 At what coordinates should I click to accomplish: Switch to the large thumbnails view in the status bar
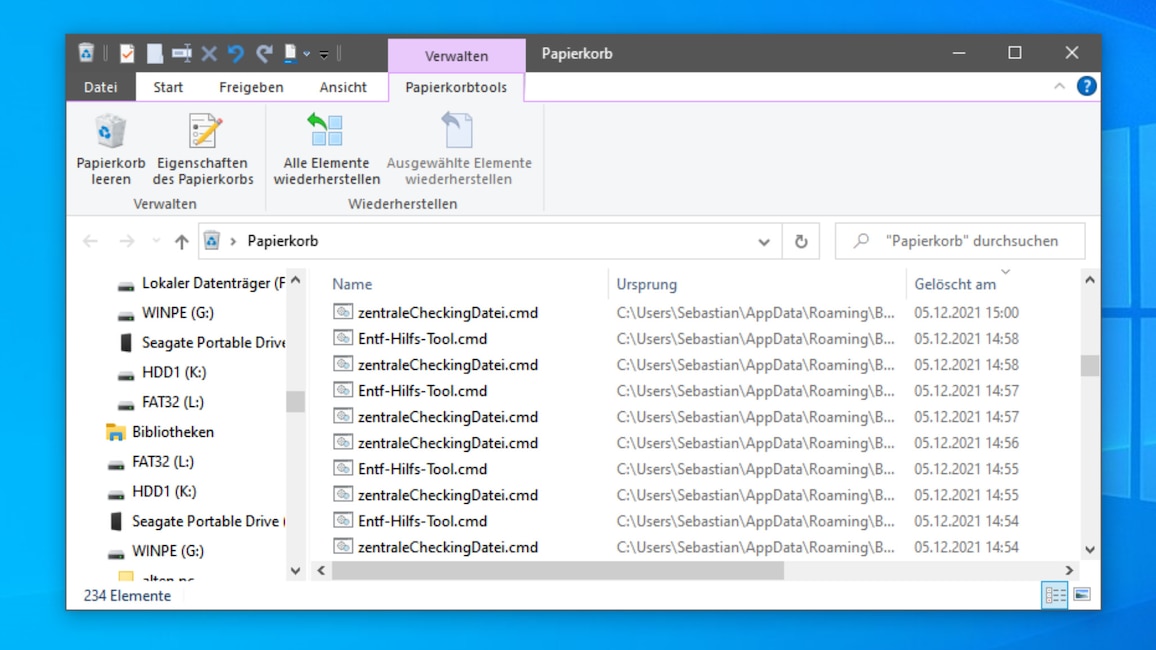pos(1082,595)
